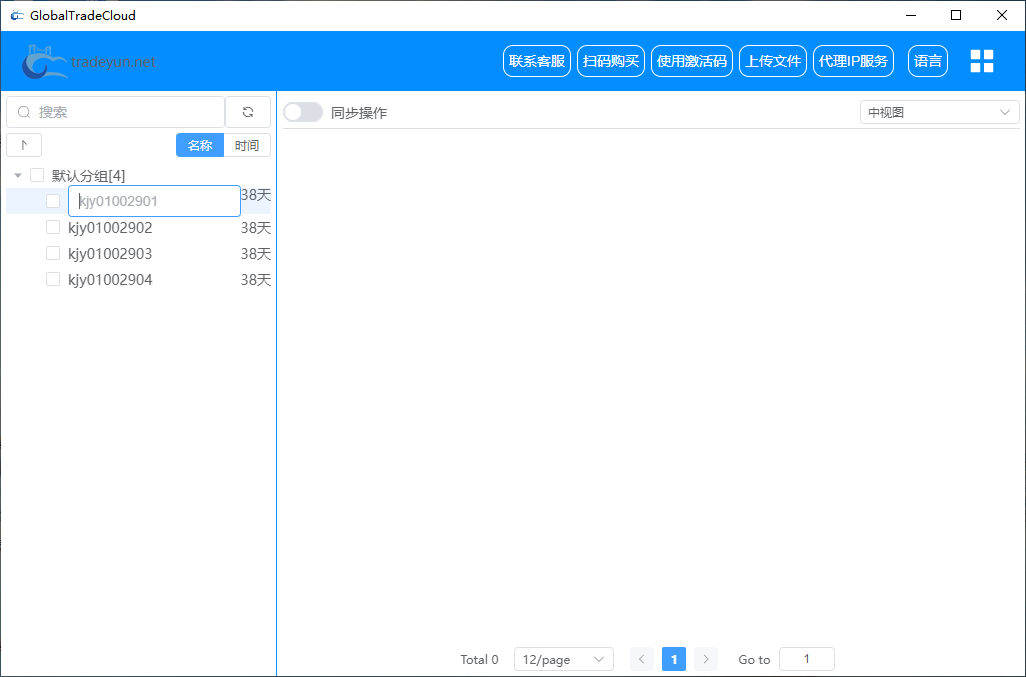The image size is (1026, 677).
Task: Select the 名称 sort tab
Action: [x=200, y=145]
